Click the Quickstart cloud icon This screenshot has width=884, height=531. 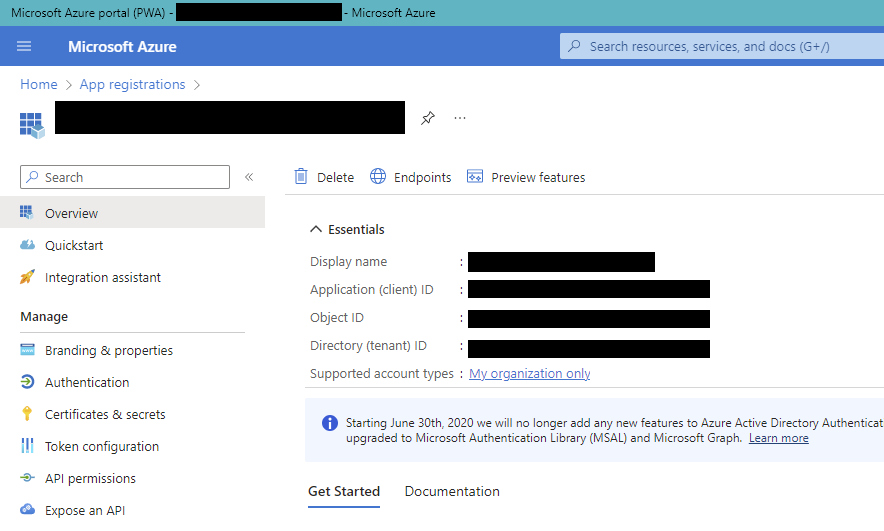(27, 246)
